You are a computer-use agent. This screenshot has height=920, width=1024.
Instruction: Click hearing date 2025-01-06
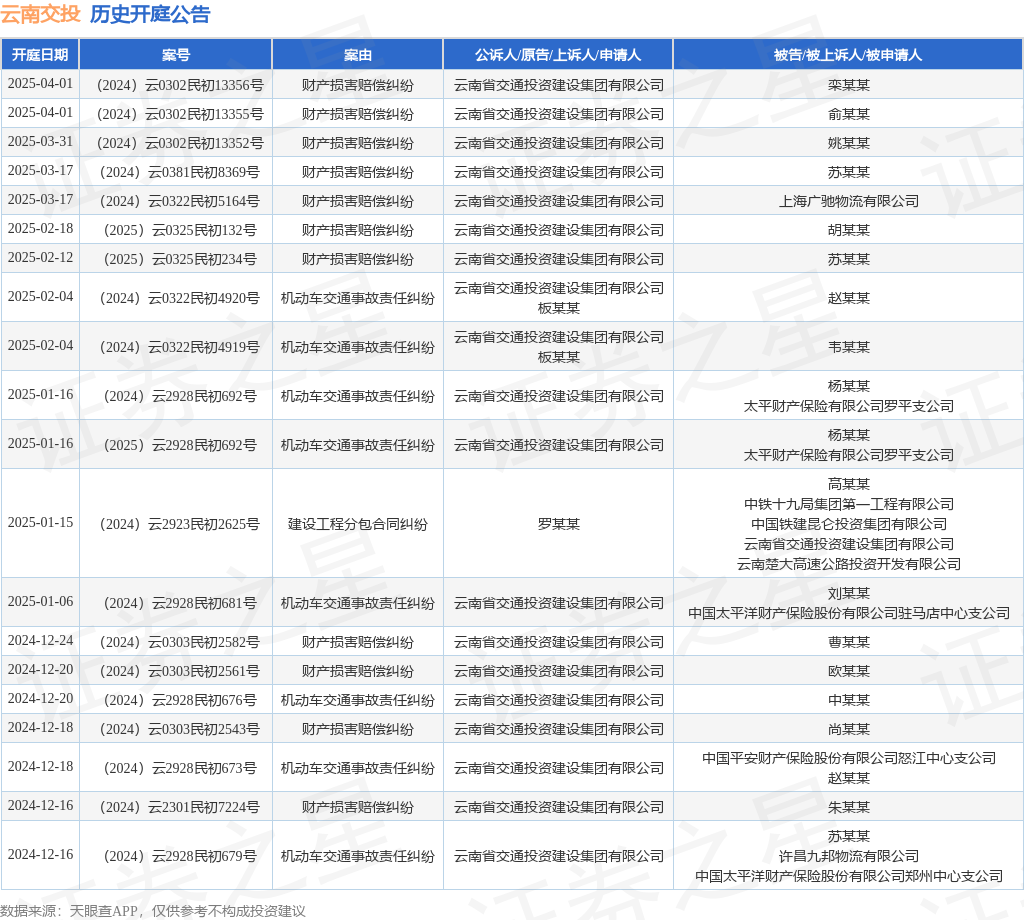[40, 601]
